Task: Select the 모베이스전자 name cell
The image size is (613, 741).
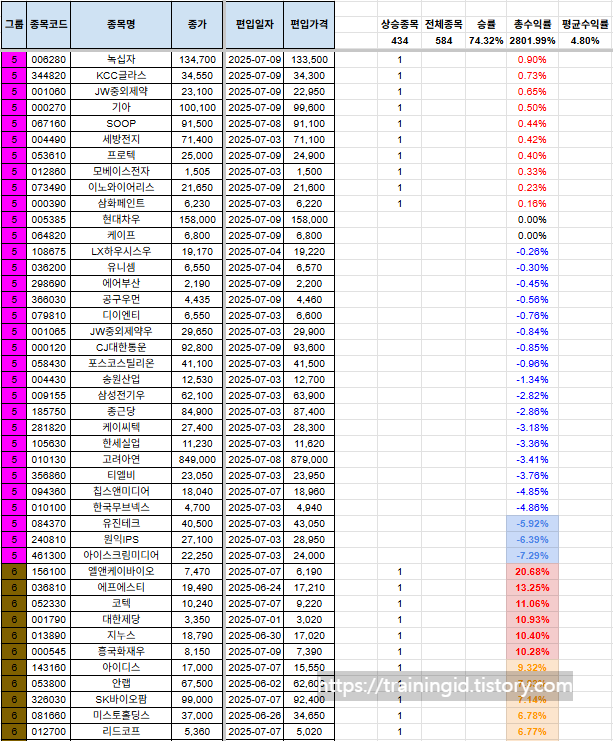Action: click(121, 172)
